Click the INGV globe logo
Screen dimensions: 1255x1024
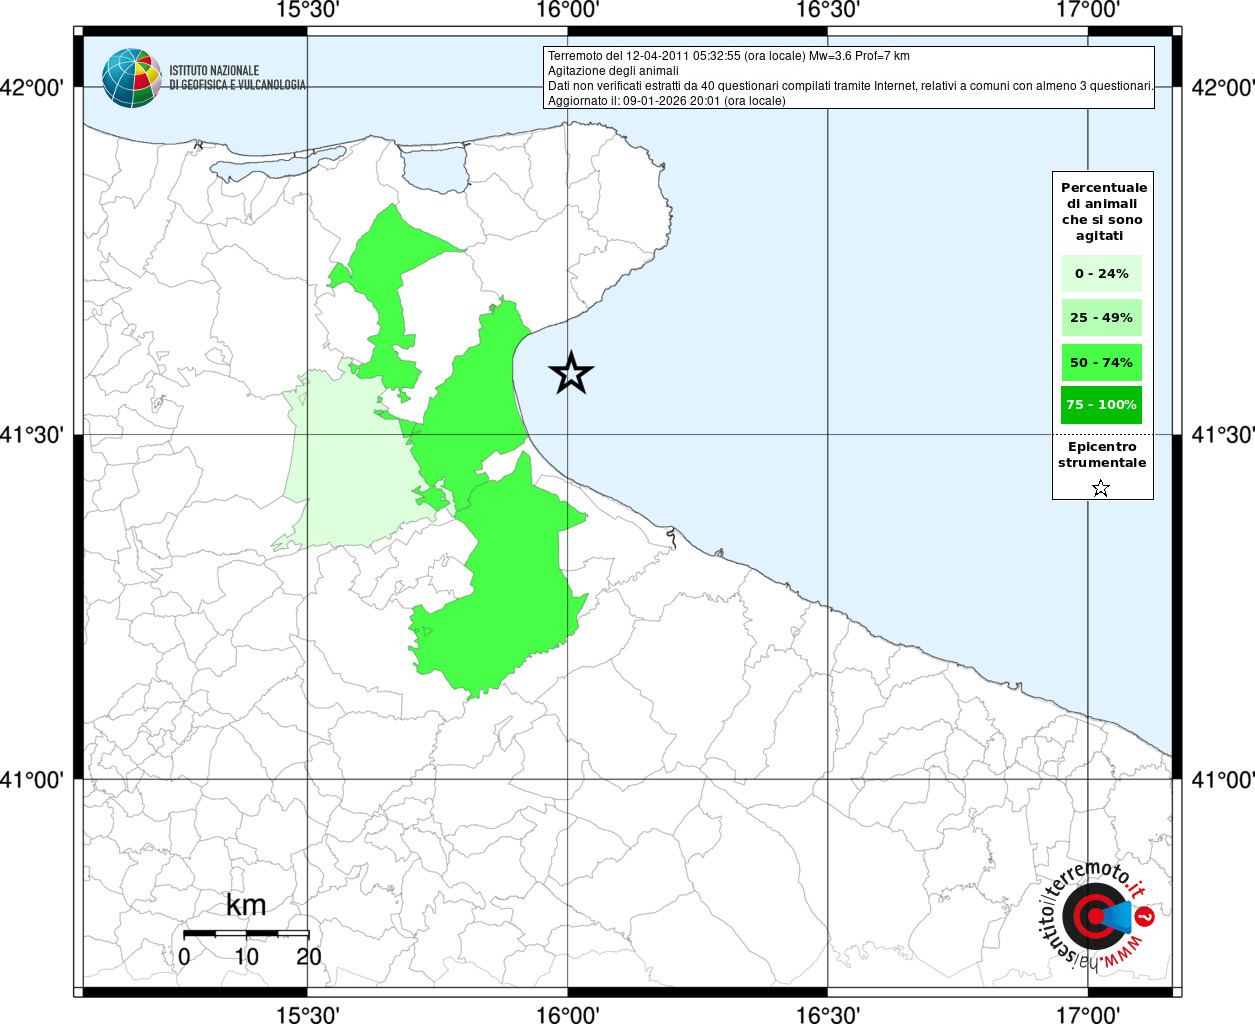click(x=131, y=78)
